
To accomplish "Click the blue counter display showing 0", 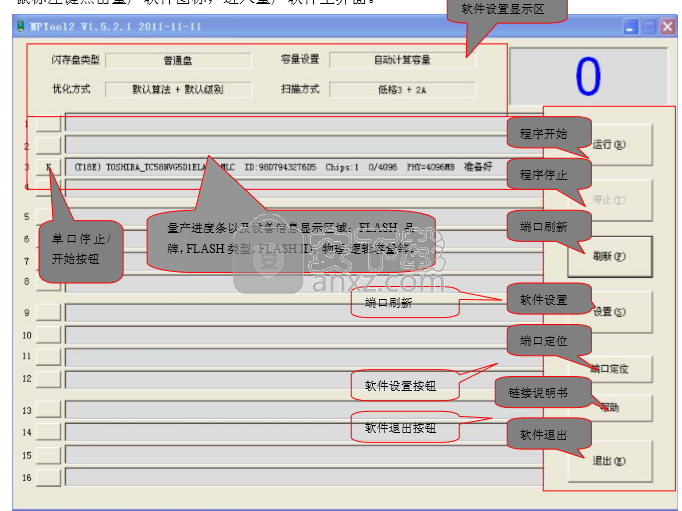I will (588, 77).
